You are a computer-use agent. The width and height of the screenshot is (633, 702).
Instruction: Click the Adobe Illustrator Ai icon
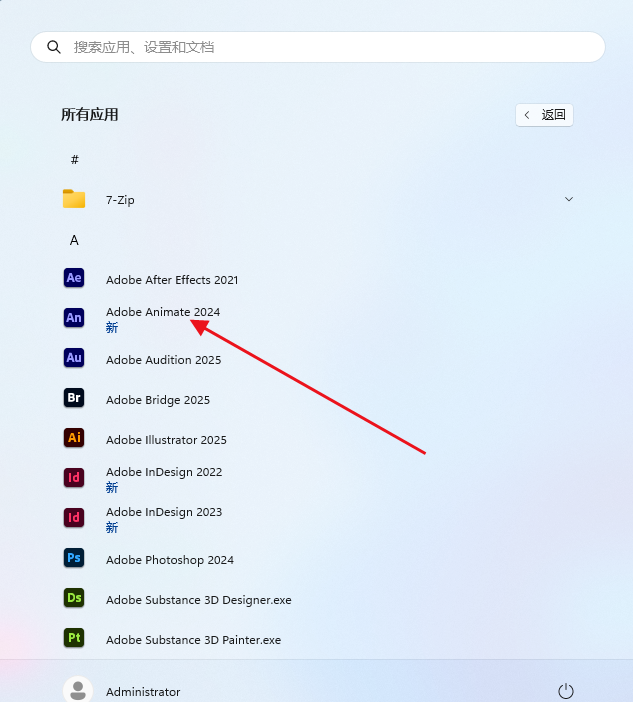click(x=74, y=437)
